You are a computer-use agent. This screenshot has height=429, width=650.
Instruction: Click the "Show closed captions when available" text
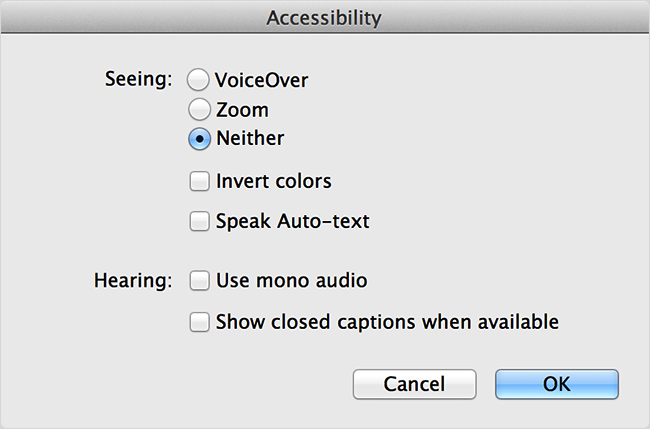(x=386, y=322)
